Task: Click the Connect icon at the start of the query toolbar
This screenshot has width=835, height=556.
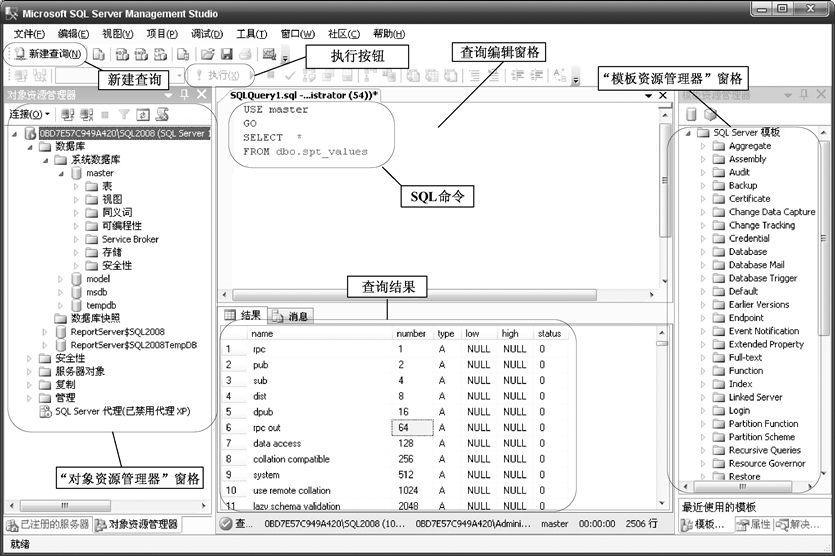Action: pyautogui.click(x=21, y=75)
